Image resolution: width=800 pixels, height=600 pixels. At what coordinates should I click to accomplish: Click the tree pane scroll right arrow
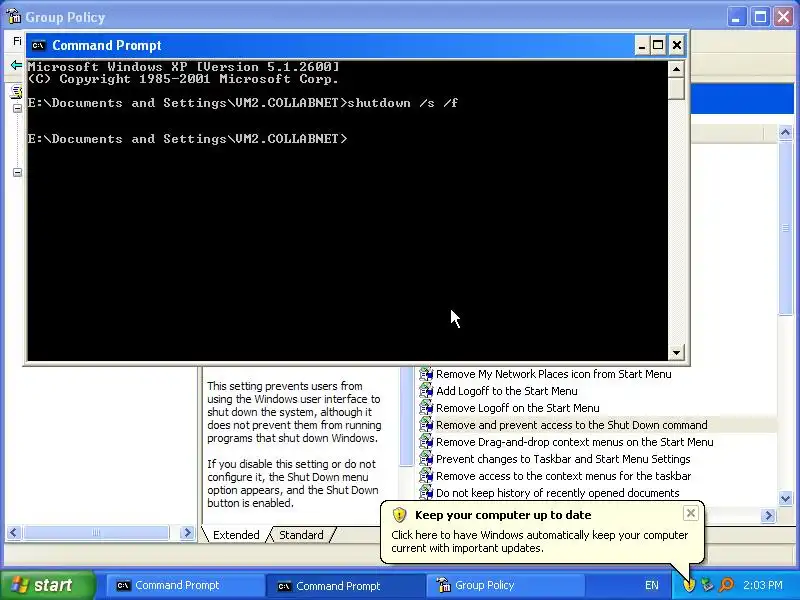pyautogui.click(x=187, y=533)
